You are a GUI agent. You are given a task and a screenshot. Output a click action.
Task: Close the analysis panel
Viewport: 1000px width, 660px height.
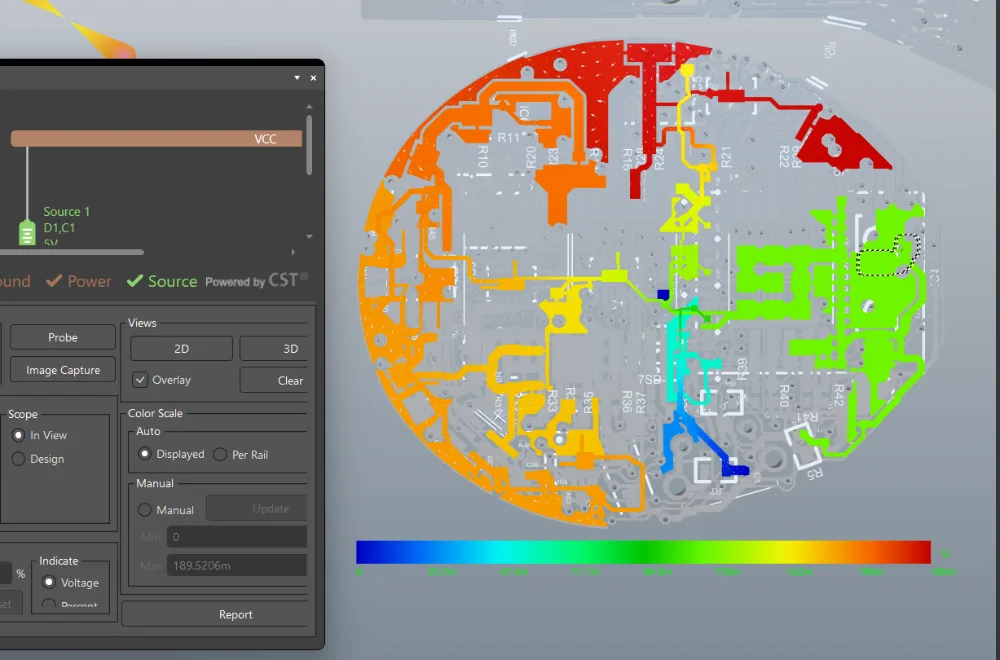coord(313,78)
